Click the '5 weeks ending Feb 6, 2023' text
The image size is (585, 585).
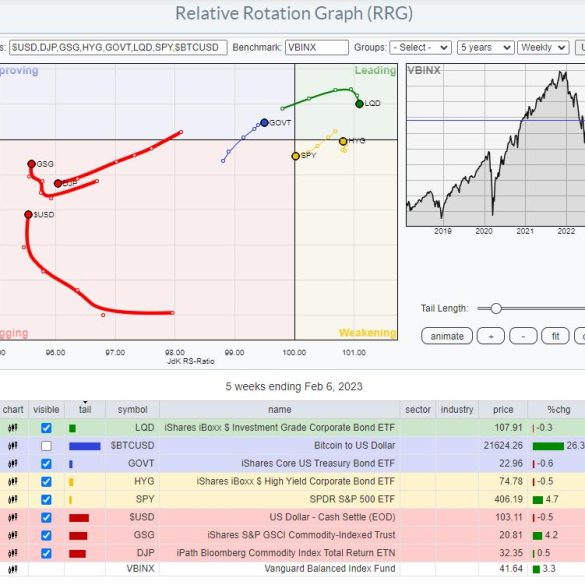(x=294, y=386)
